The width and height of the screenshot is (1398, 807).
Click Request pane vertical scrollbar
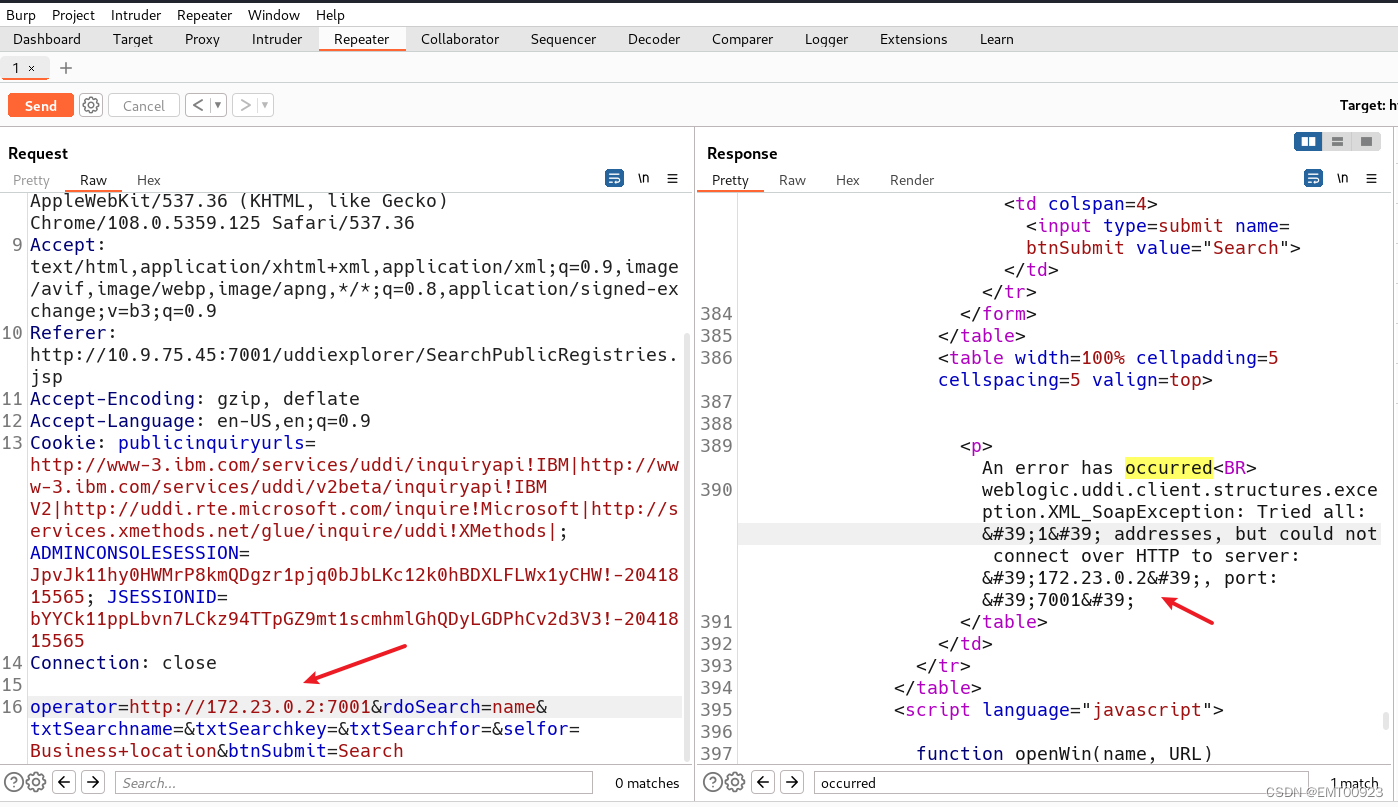[688, 545]
